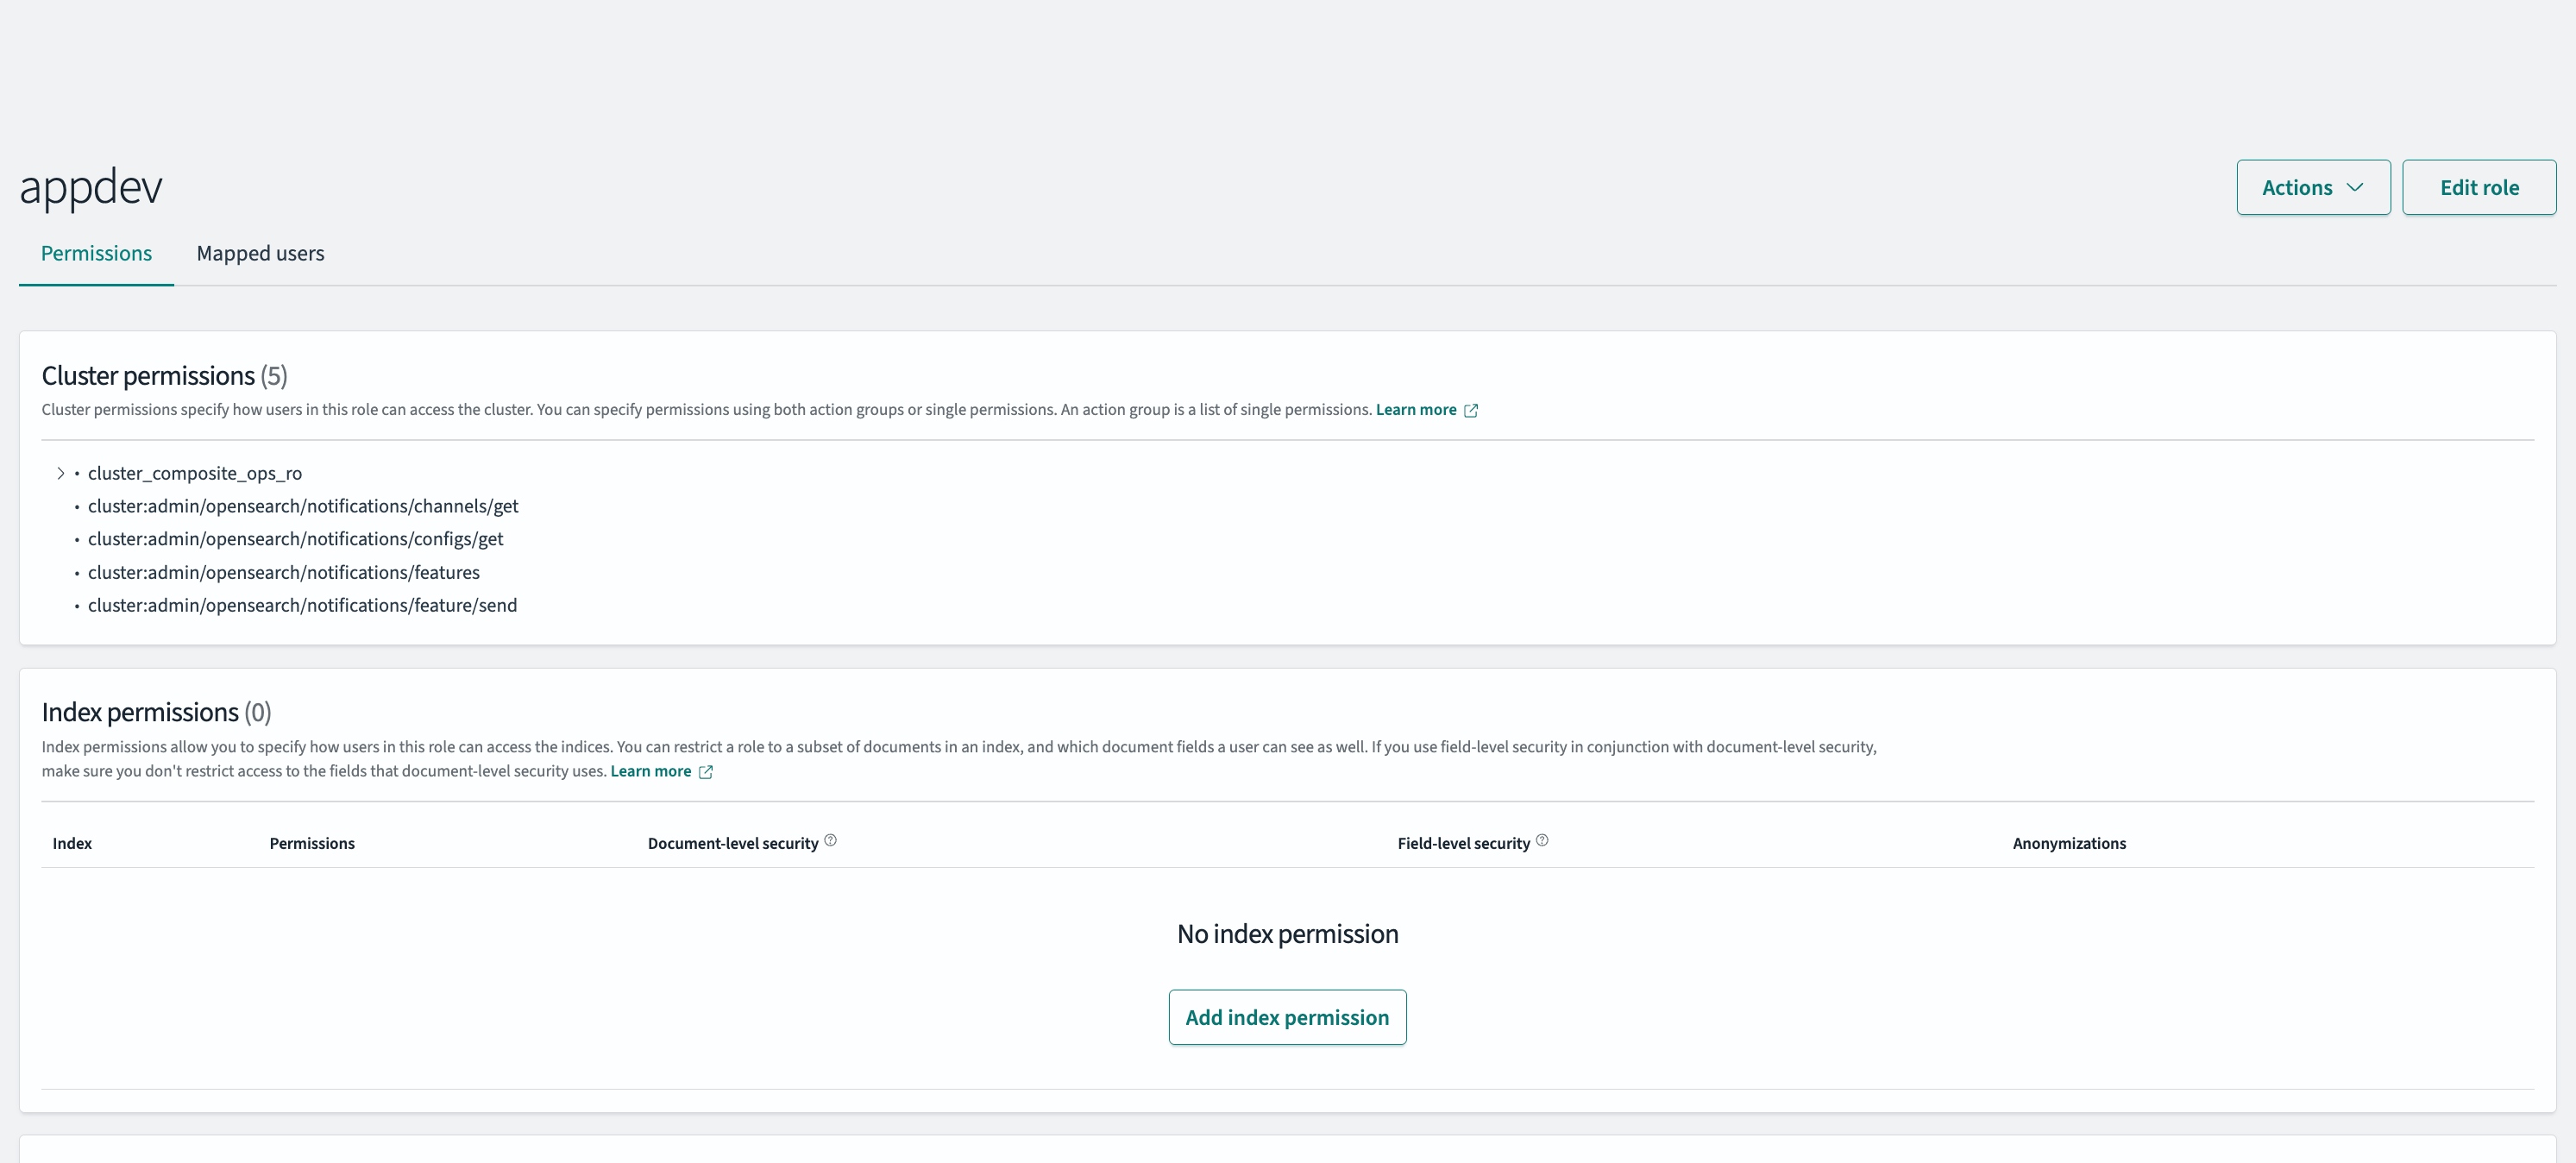Image resolution: width=2576 pixels, height=1163 pixels.
Task: Click the notifications/features permission entry
Action: pos(284,572)
